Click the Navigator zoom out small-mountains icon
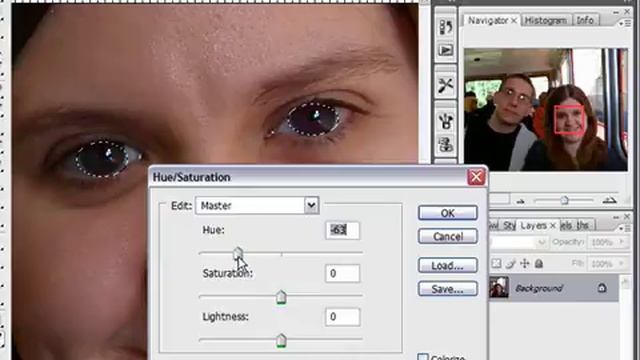Image resolution: width=640 pixels, height=360 pixels. (x=520, y=201)
